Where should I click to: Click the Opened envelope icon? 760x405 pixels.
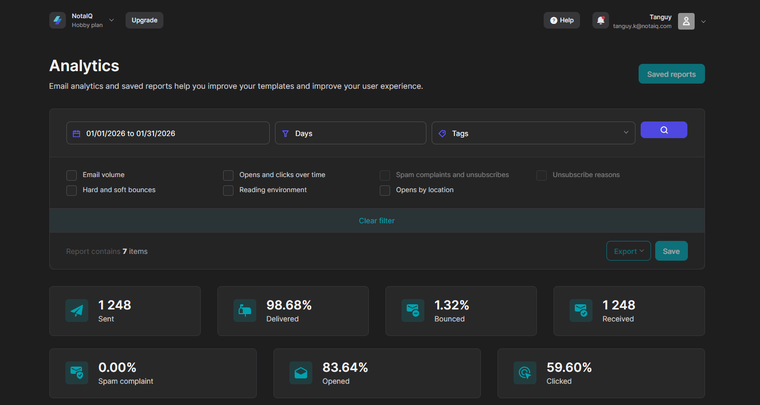tap(301, 373)
